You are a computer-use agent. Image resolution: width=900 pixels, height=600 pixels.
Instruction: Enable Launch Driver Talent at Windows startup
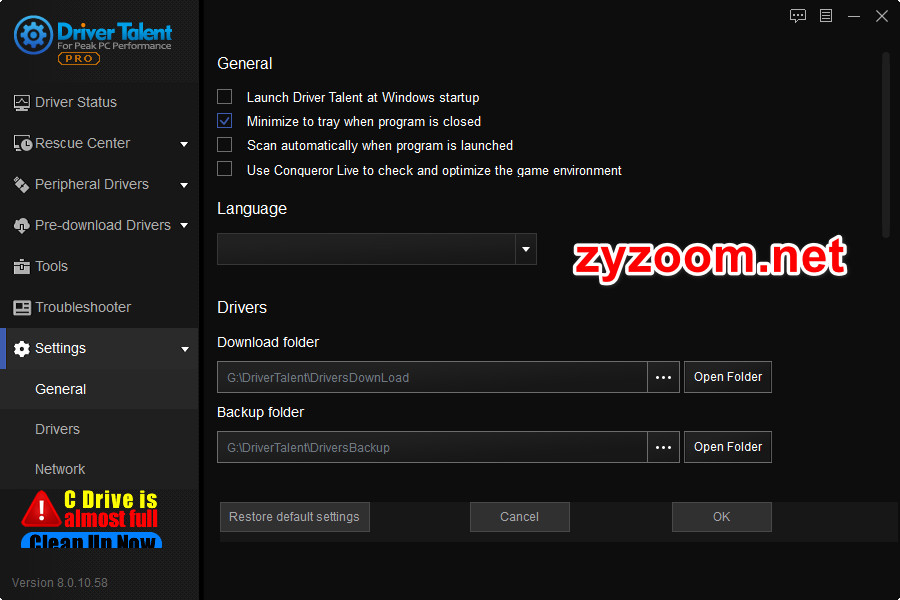[x=224, y=96]
